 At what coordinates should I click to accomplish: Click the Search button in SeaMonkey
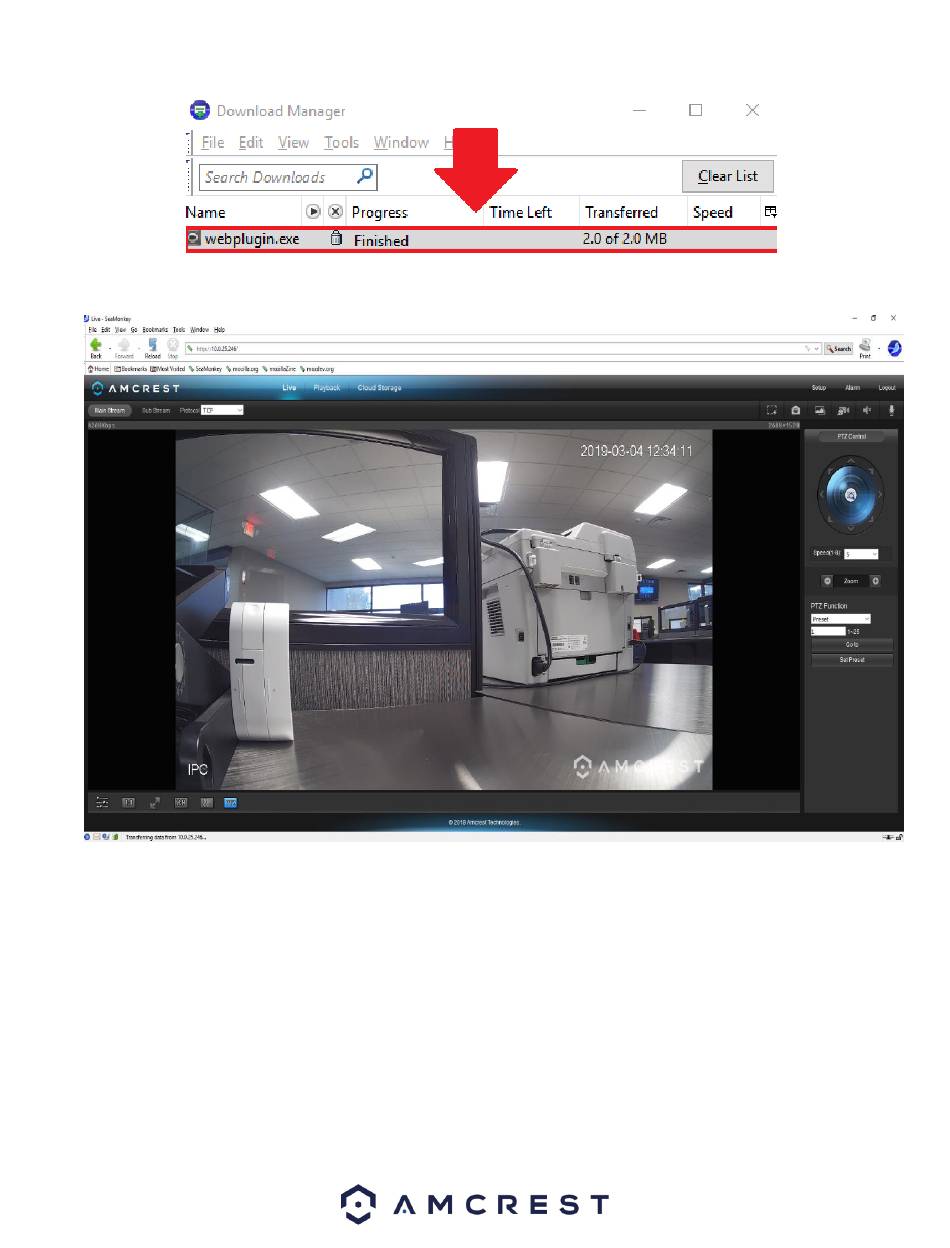[x=838, y=348]
